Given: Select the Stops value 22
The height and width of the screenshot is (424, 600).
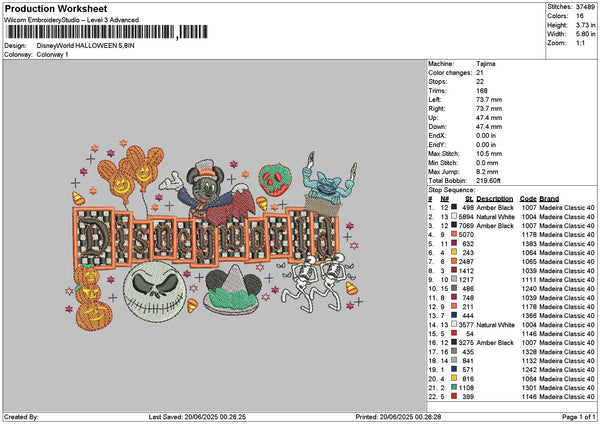Looking at the screenshot, I should point(480,82).
